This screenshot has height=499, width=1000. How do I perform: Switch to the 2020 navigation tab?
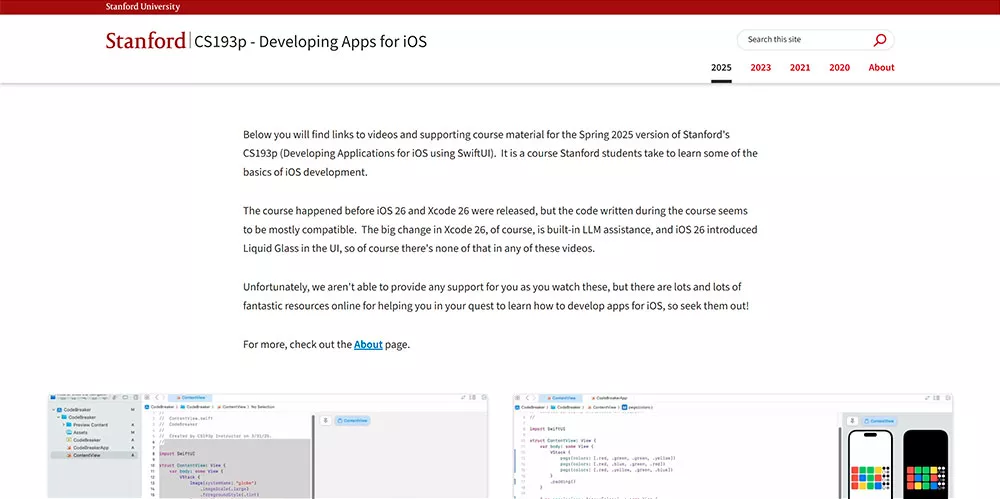[x=839, y=68]
